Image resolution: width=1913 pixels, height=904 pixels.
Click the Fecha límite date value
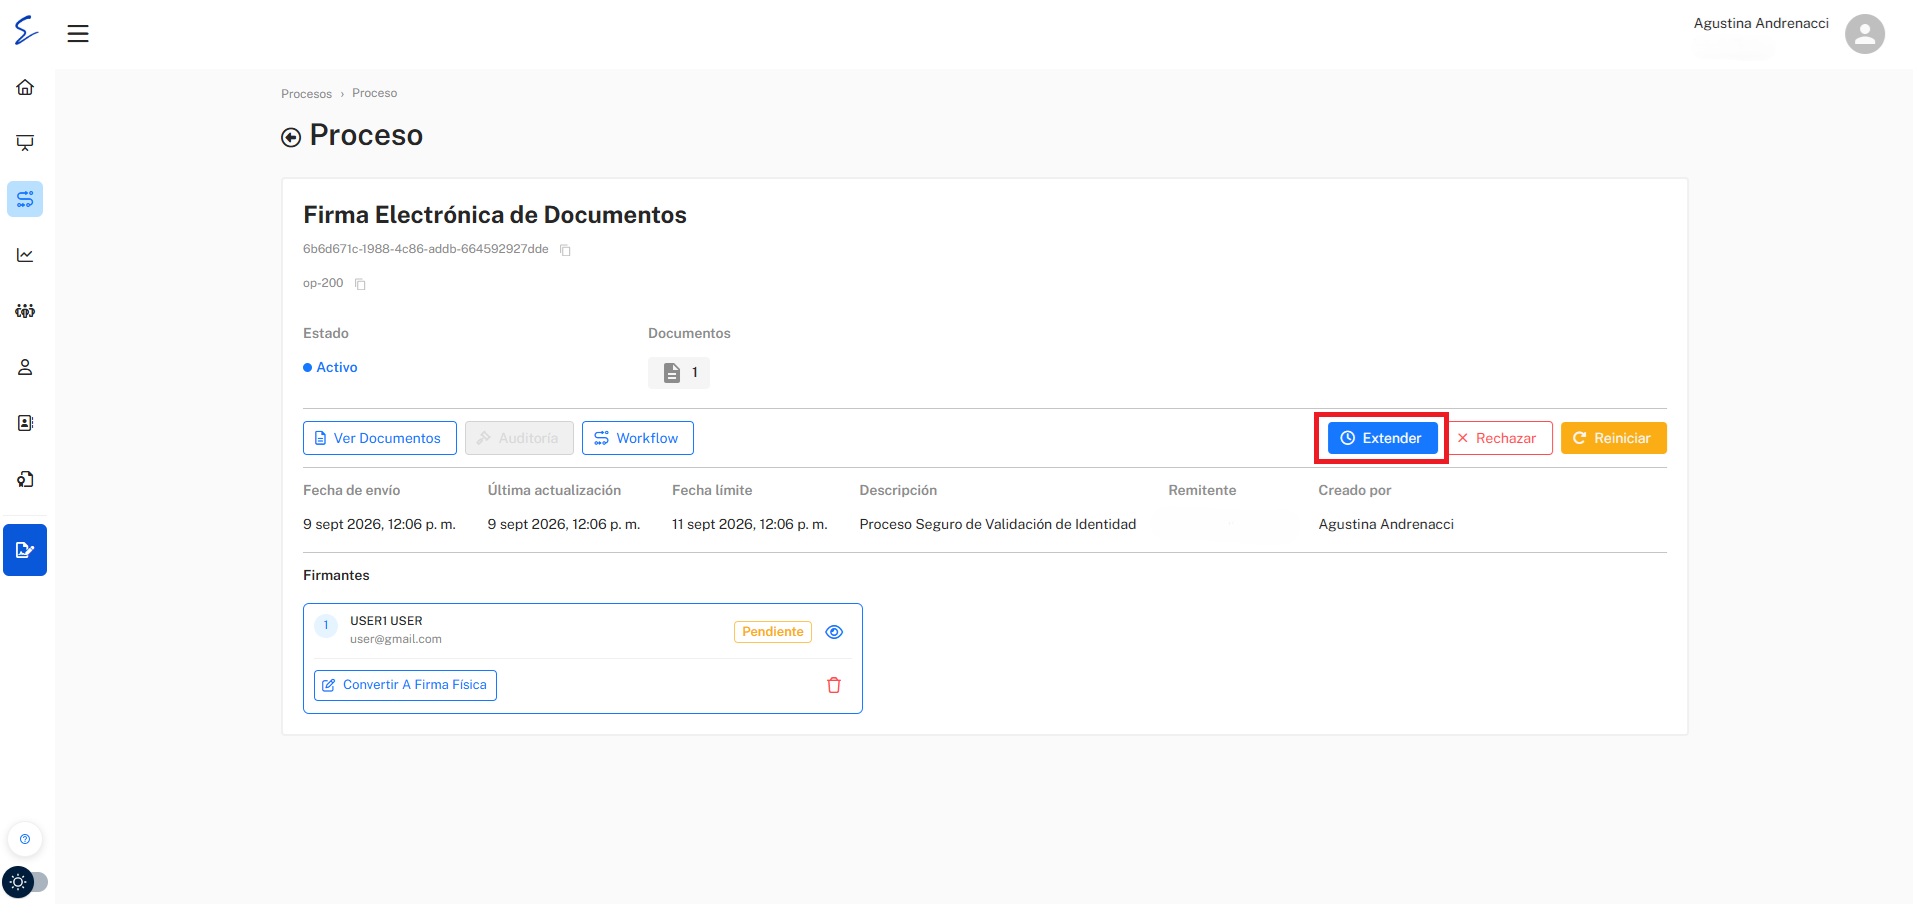(x=750, y=524)
